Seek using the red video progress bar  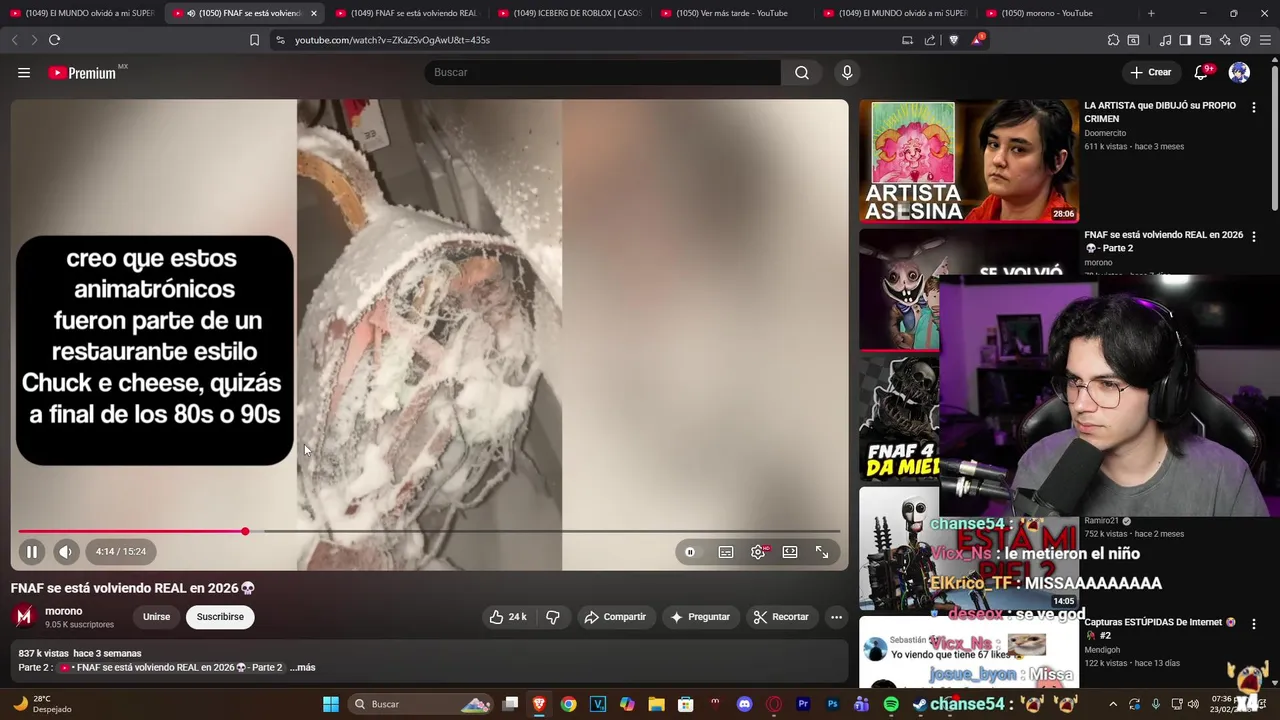(x=429, y=531)
